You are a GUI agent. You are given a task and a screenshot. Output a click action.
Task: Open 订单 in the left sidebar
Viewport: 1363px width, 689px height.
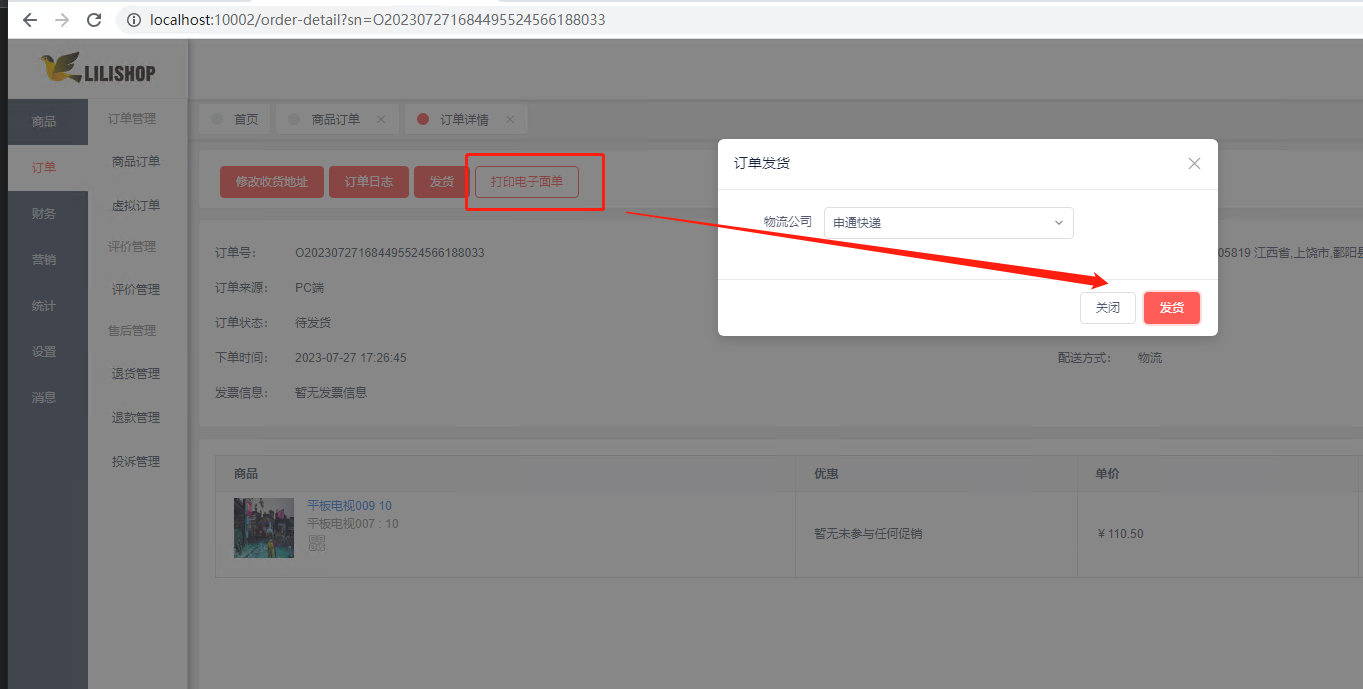click(x=44, y=168)
